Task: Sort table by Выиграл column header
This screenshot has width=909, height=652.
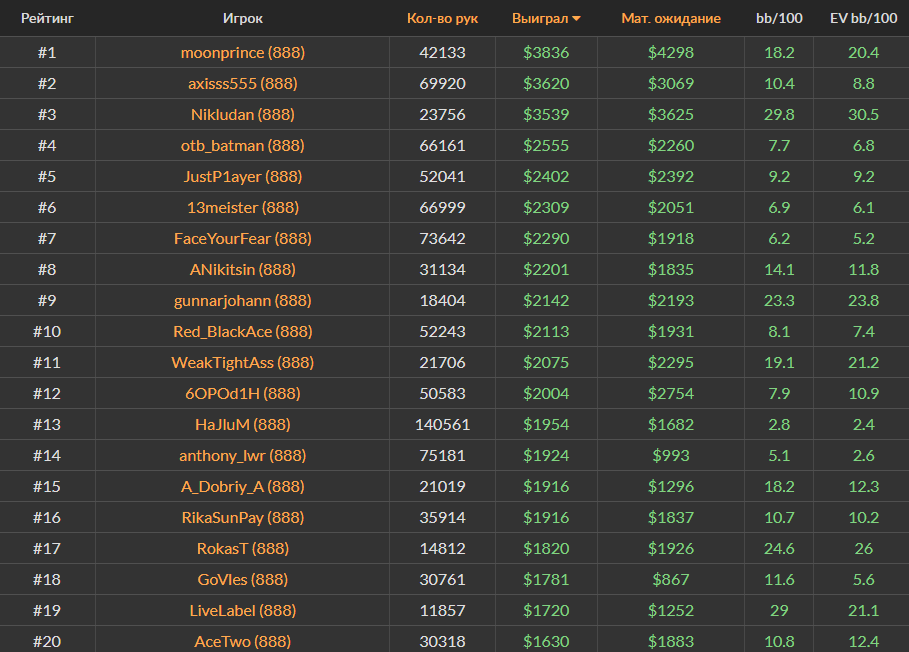Action: click(x=539, y=18)
